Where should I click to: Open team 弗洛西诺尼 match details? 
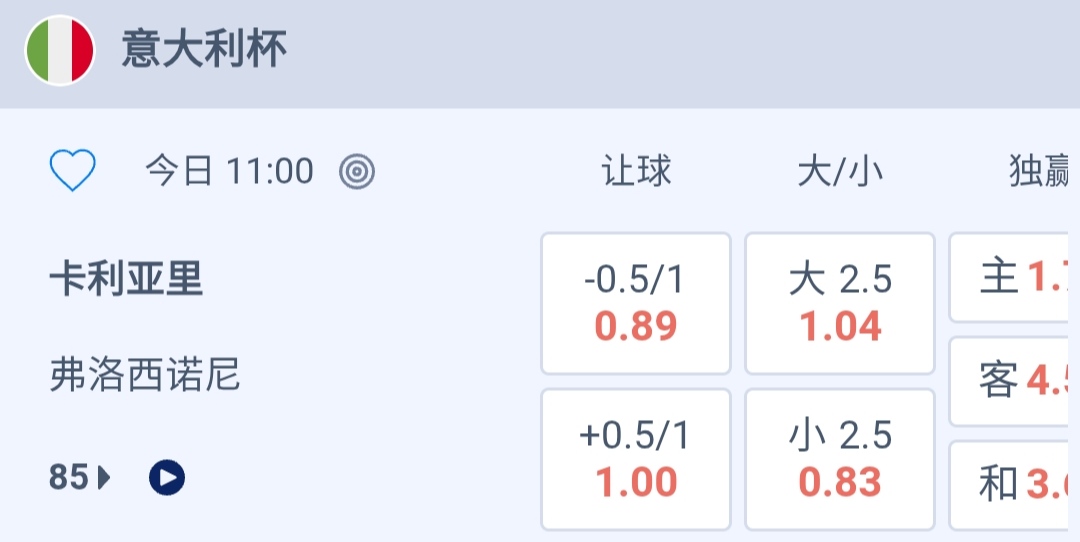pos(145,376)
